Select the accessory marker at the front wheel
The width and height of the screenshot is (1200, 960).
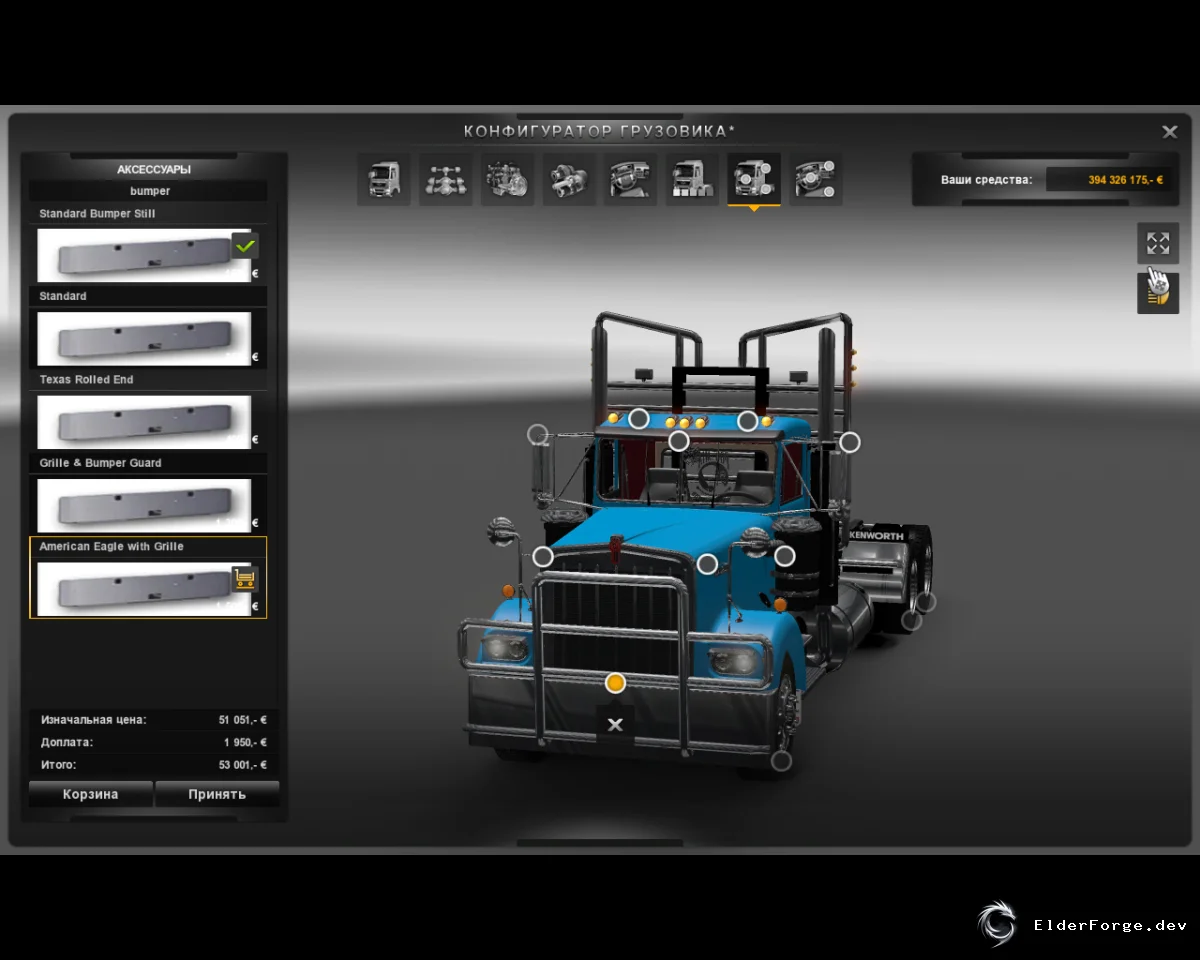[x=782, y=761]
